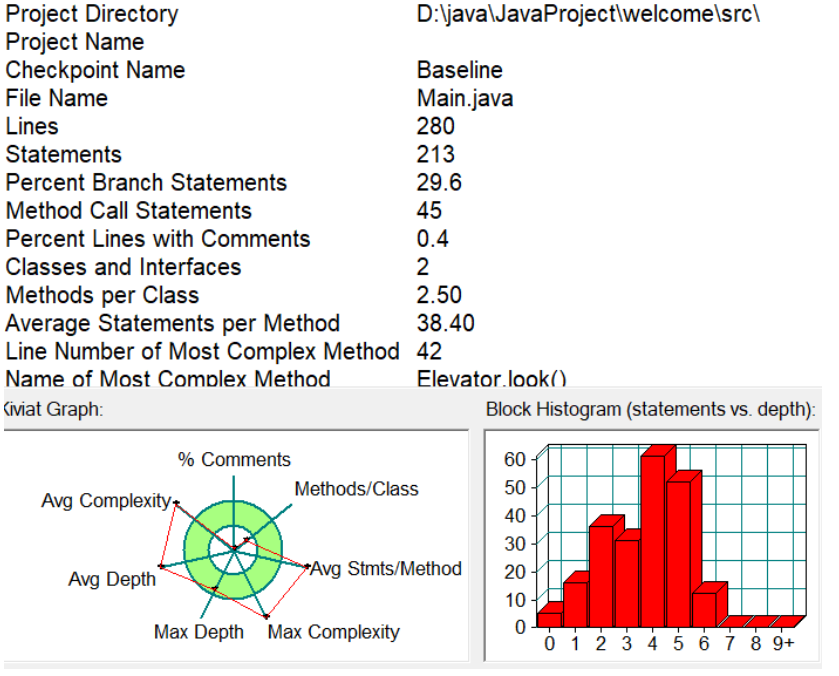
Task: Click the 'Max Depth' axis label
Action: (199, 632)
